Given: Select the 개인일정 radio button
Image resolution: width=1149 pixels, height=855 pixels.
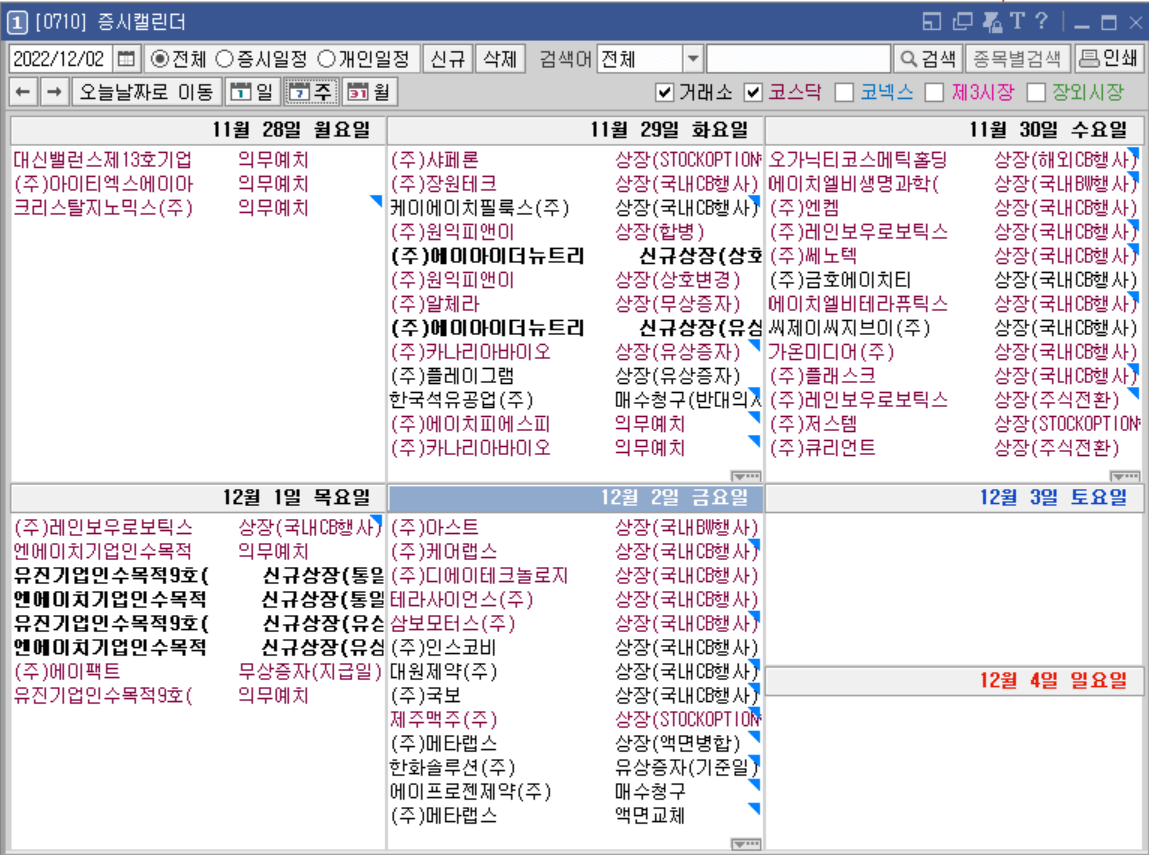Looking at the screenshot, I should [x=326, y=59].
